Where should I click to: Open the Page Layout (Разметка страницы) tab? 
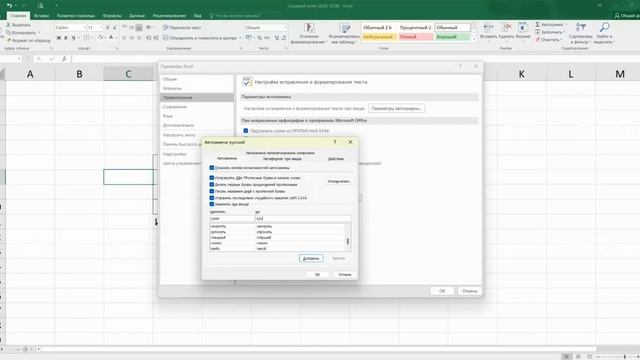(76, 16)
